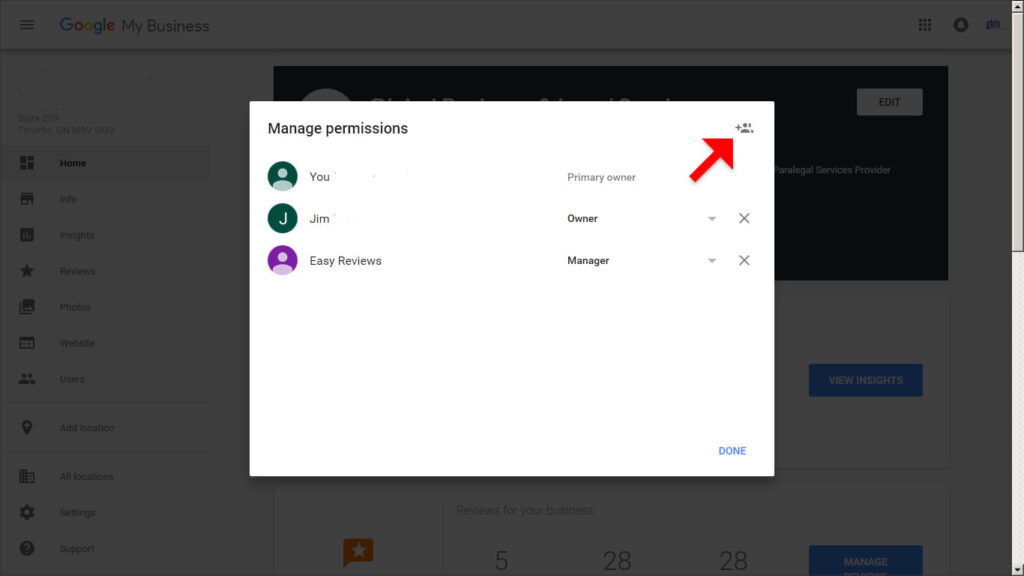Click the 'Reviews for your business' heading
The image size is (1024, 576).
coord(524,510)
